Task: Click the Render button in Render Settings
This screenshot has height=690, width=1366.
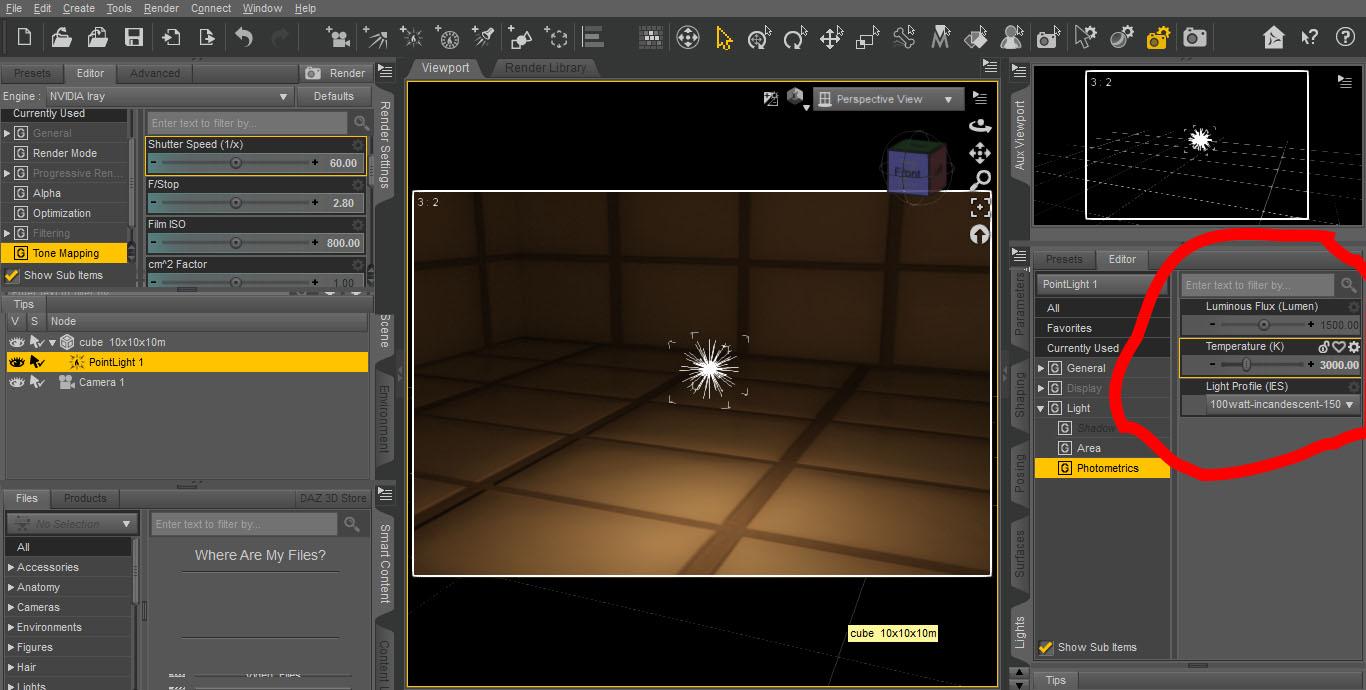Action: point(335,73)
